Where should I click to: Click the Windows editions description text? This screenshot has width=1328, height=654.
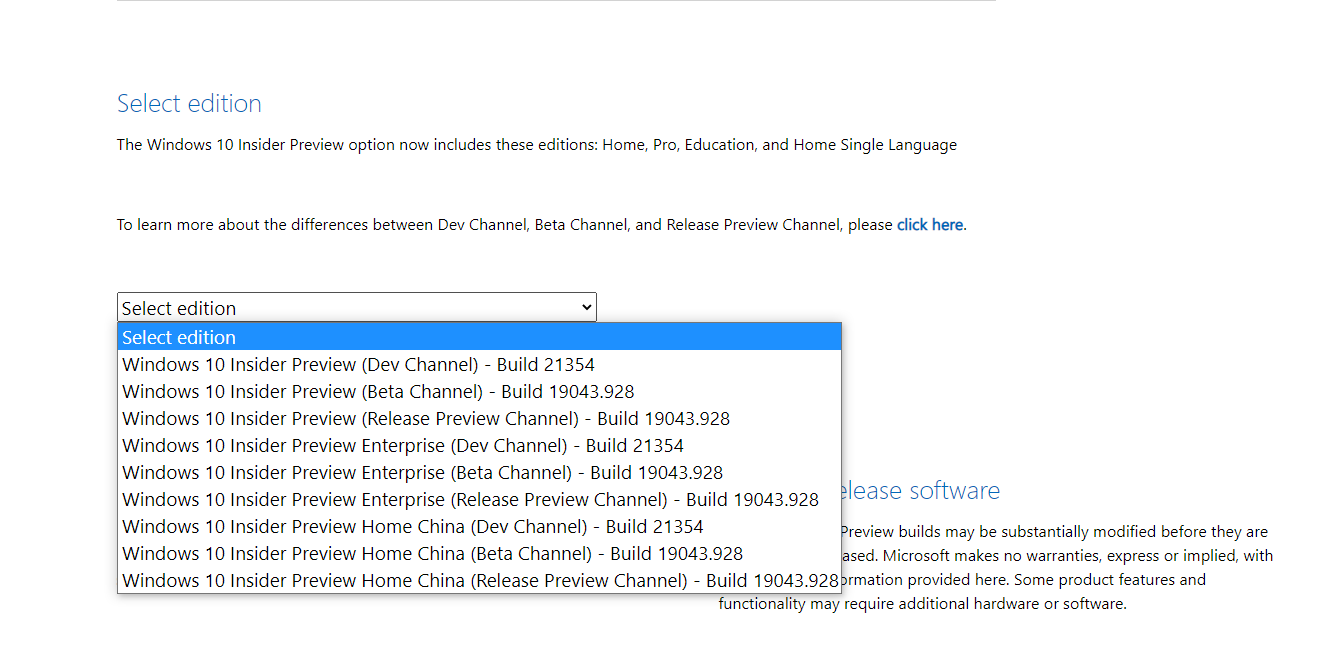[x=536, y=144]
